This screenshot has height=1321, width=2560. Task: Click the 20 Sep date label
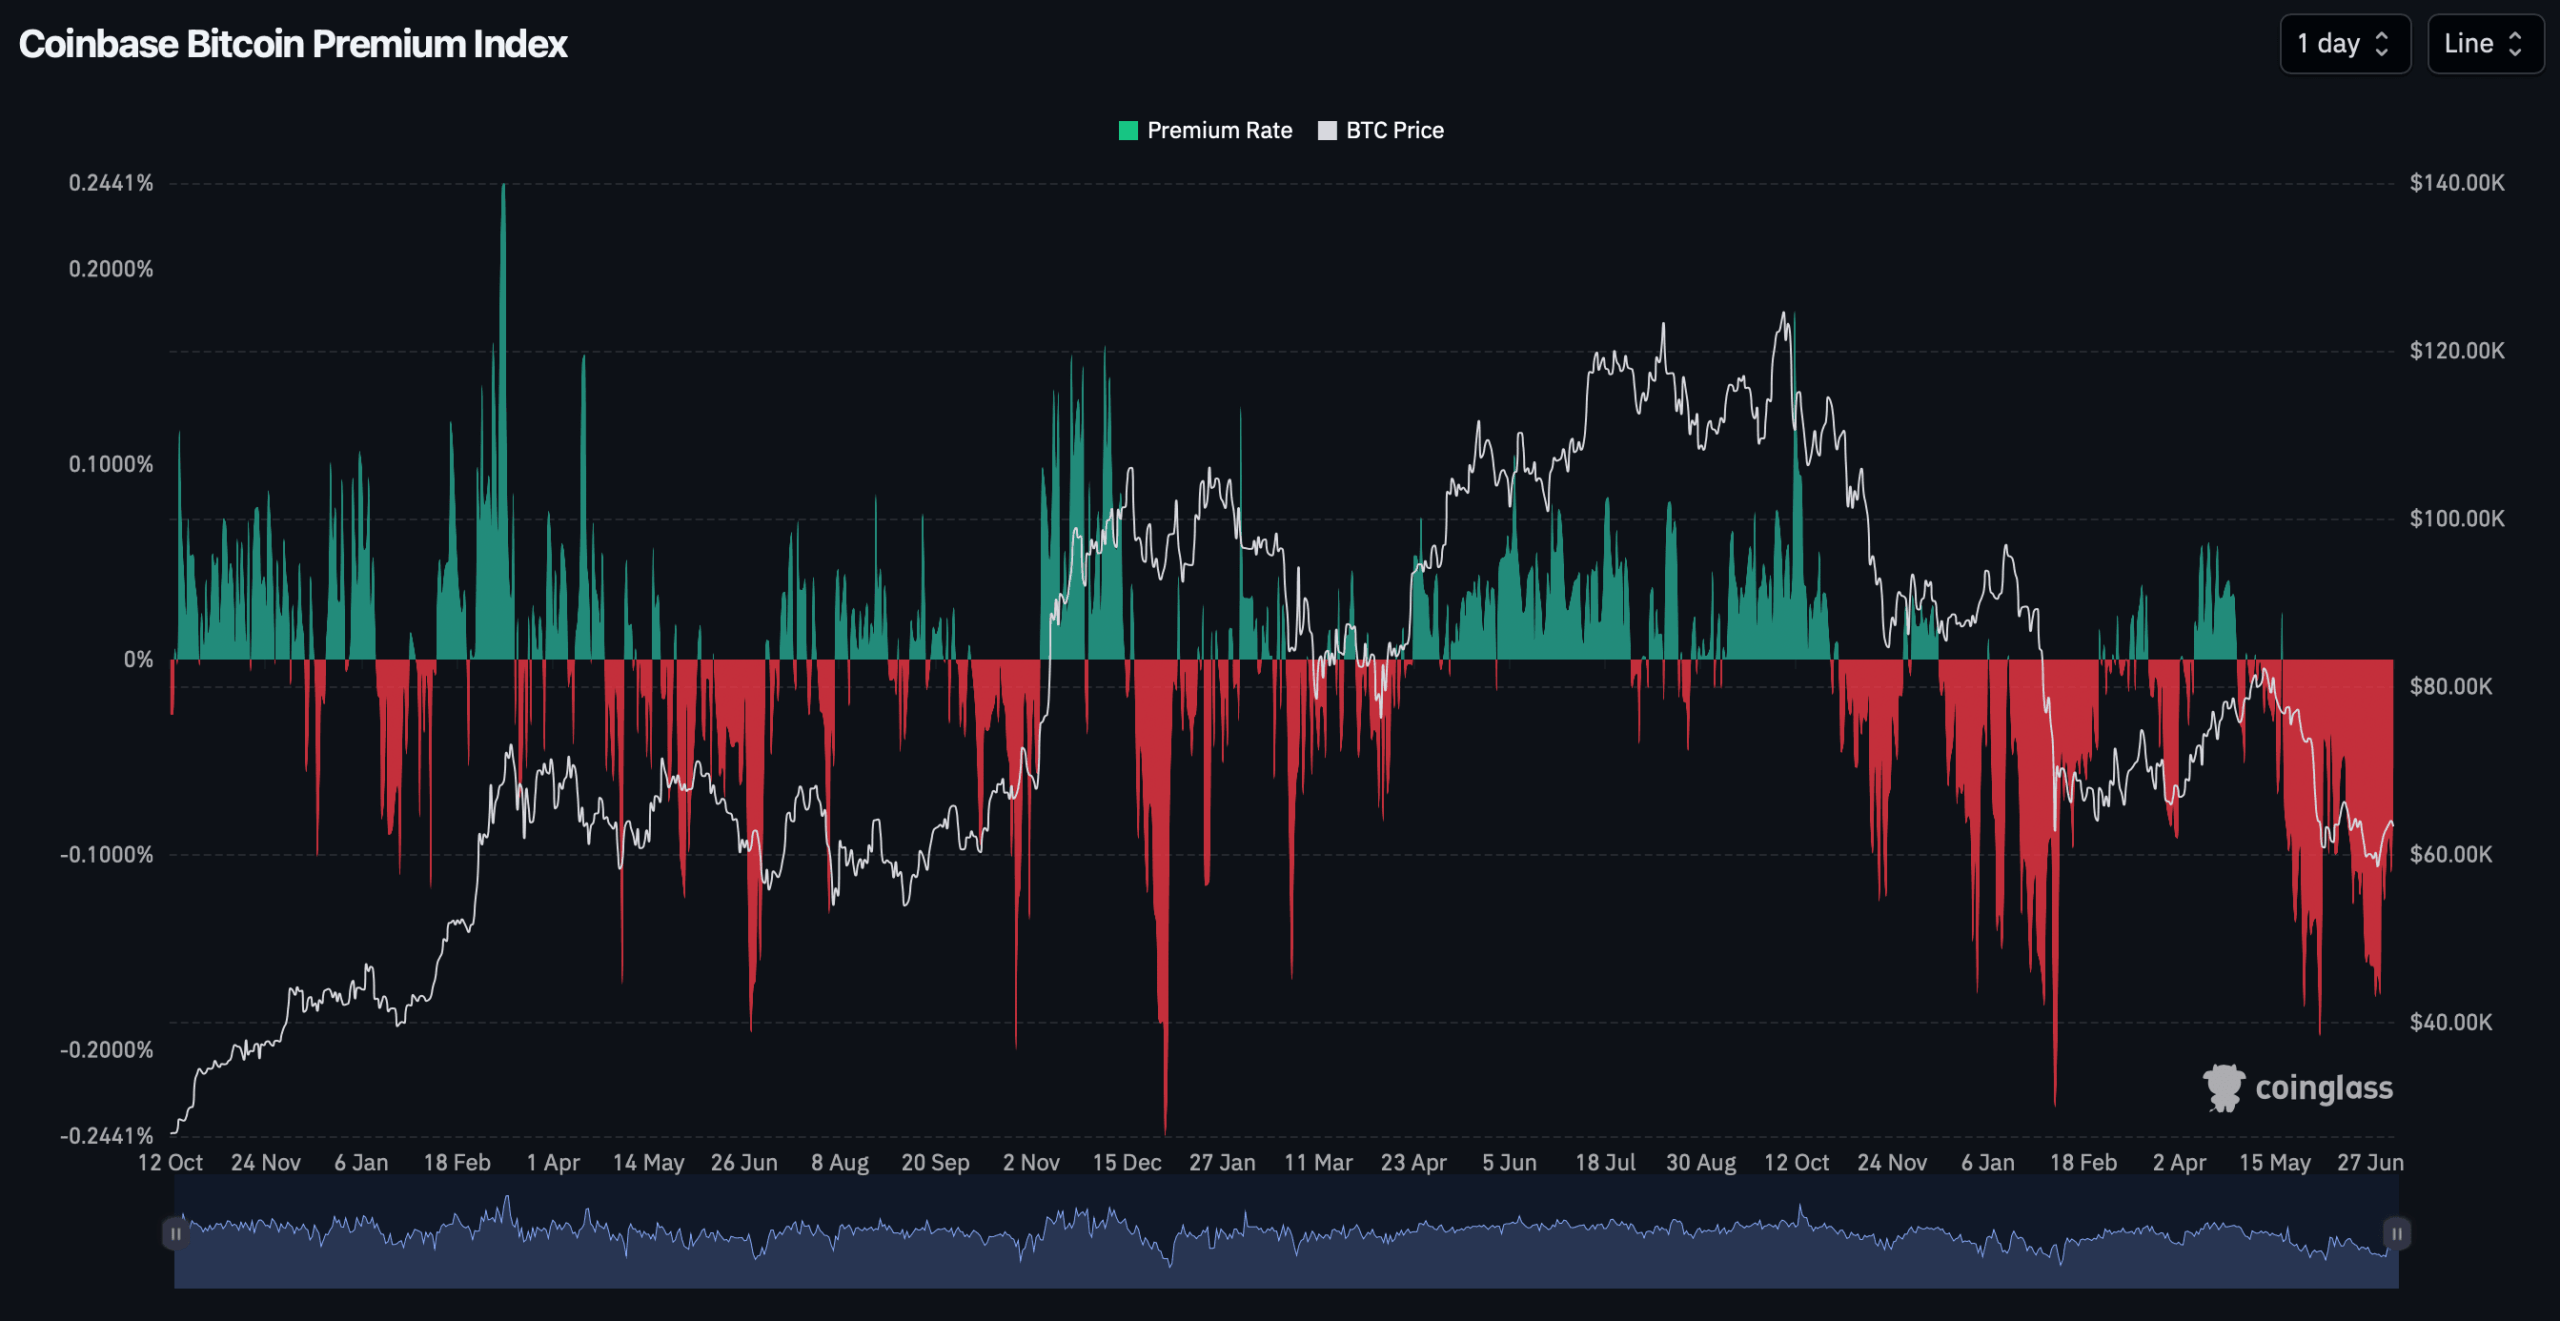[935, 1162]
